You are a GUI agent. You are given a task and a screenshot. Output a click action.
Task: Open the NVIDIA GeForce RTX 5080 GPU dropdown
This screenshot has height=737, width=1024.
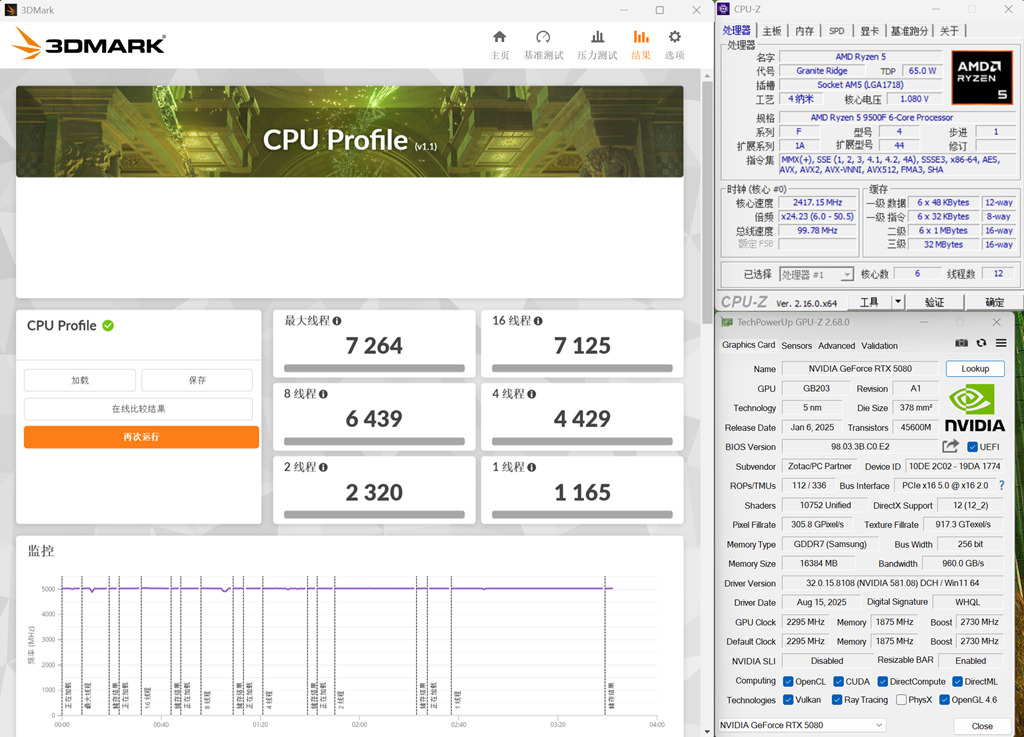(802, 725)
